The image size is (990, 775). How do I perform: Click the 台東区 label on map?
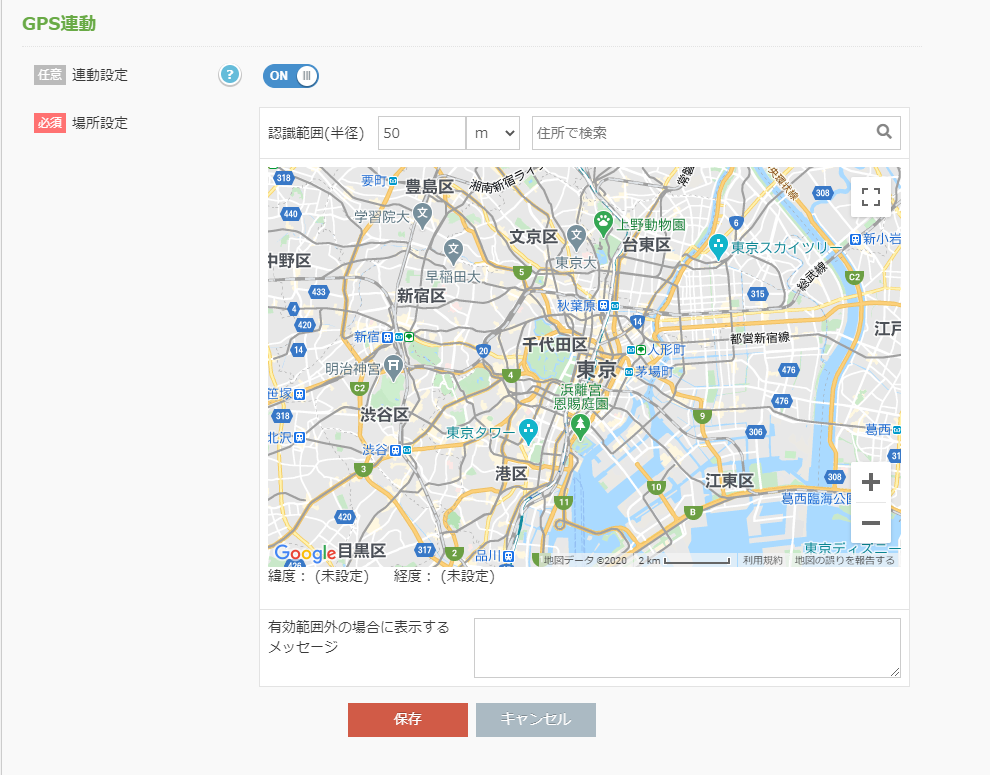647,245
